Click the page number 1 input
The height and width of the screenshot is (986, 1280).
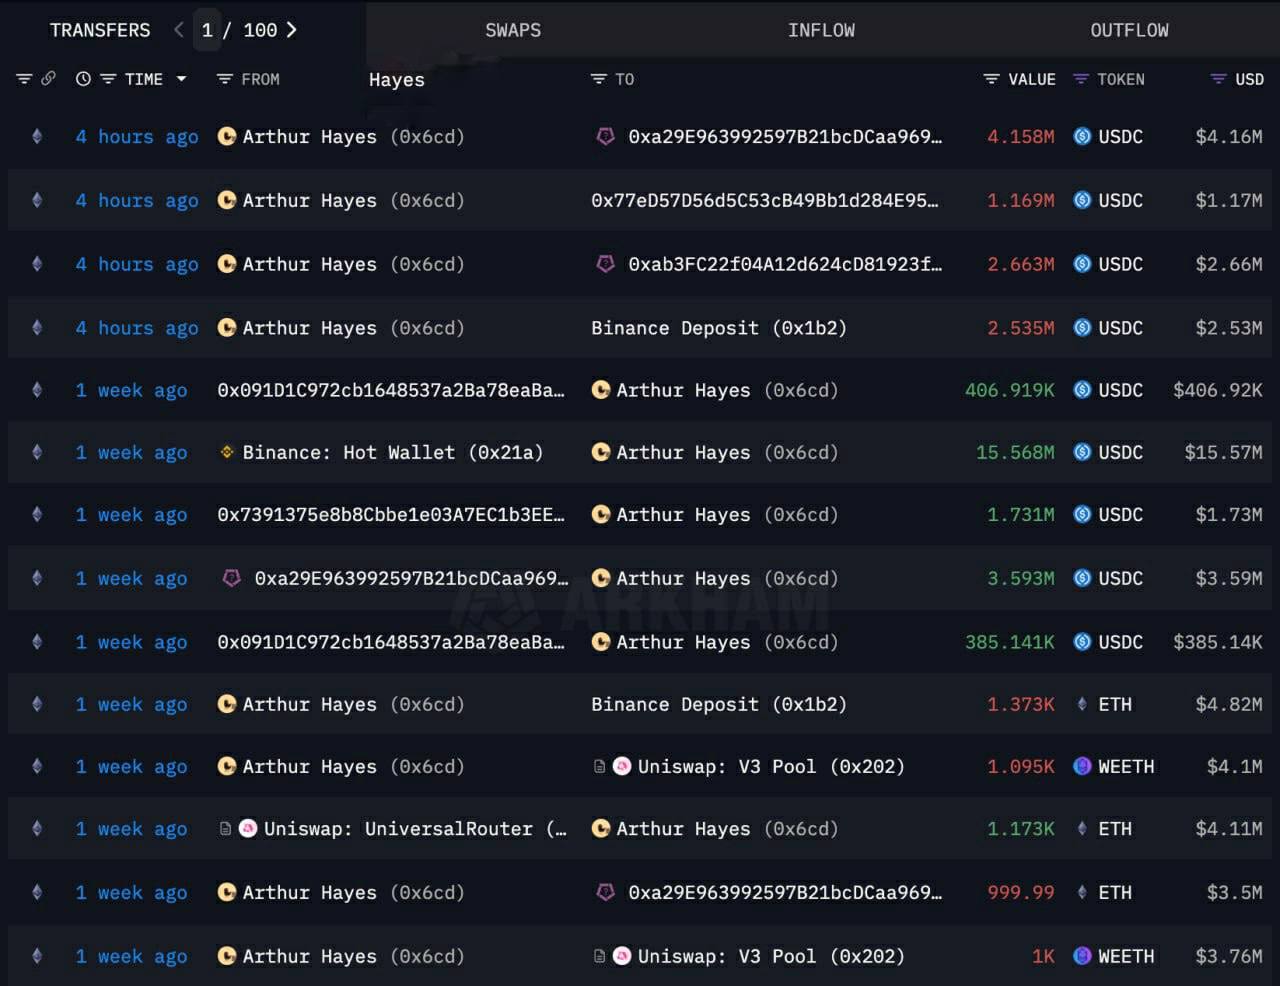click(207, 30)
